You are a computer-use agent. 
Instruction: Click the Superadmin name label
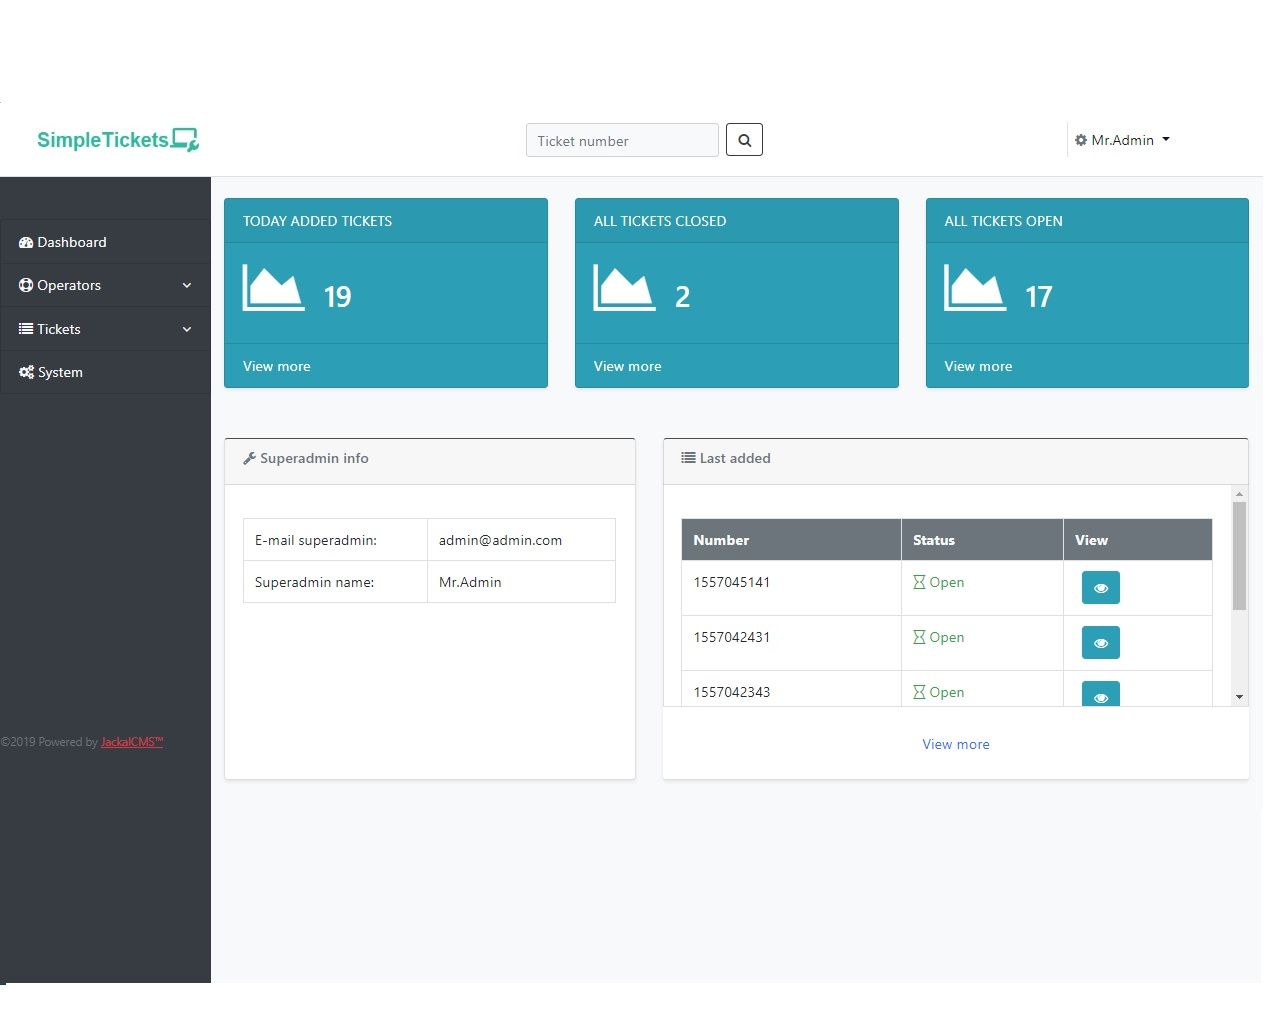[x=314, y=582]
